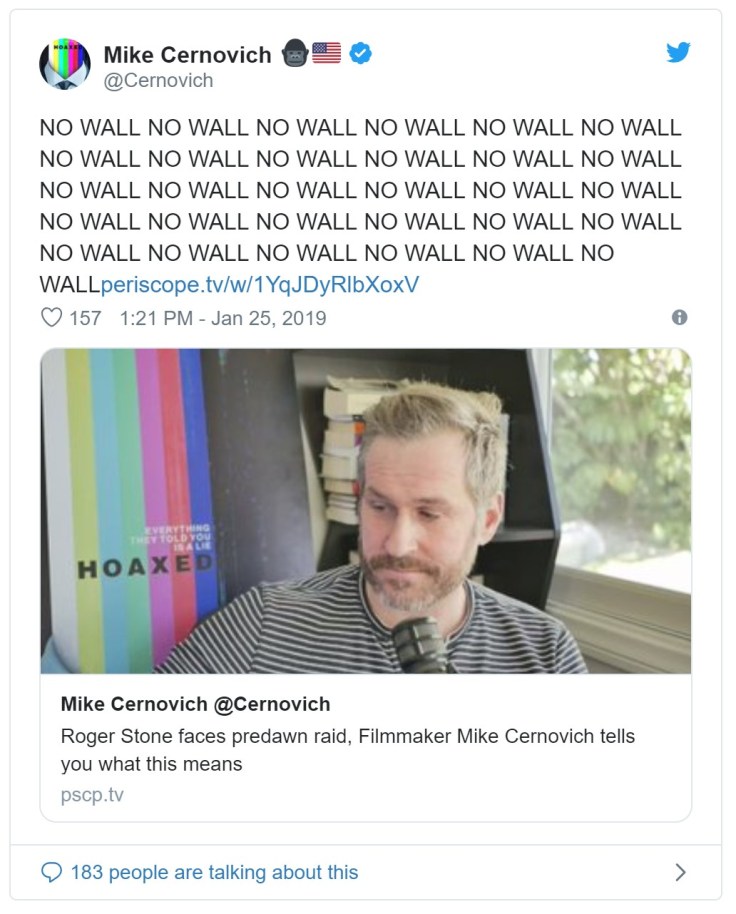View 183 people are talking about this
Screen dimensions: 736x914
214,872
